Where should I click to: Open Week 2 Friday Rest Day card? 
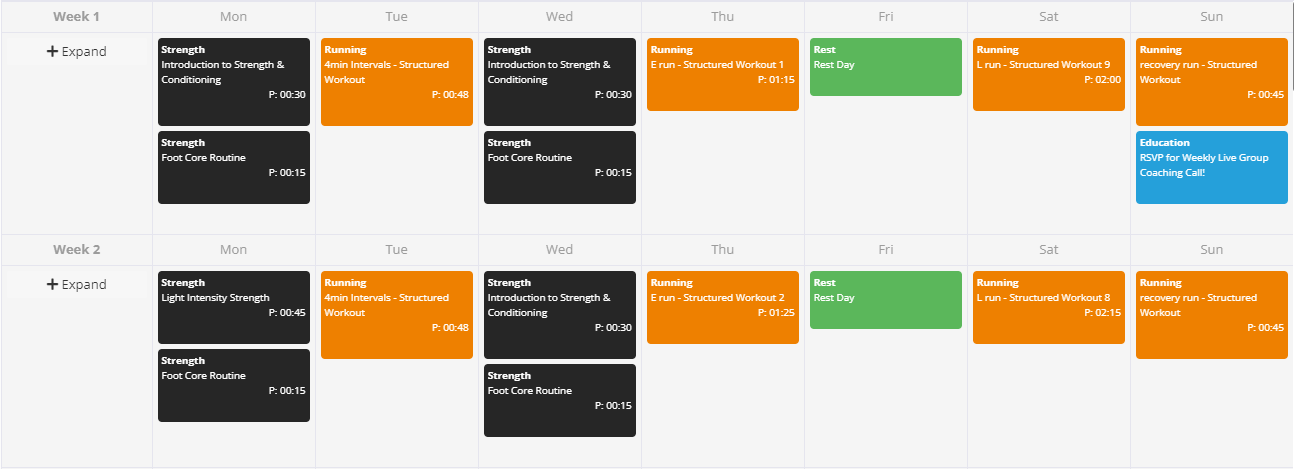tap(886, 300)
